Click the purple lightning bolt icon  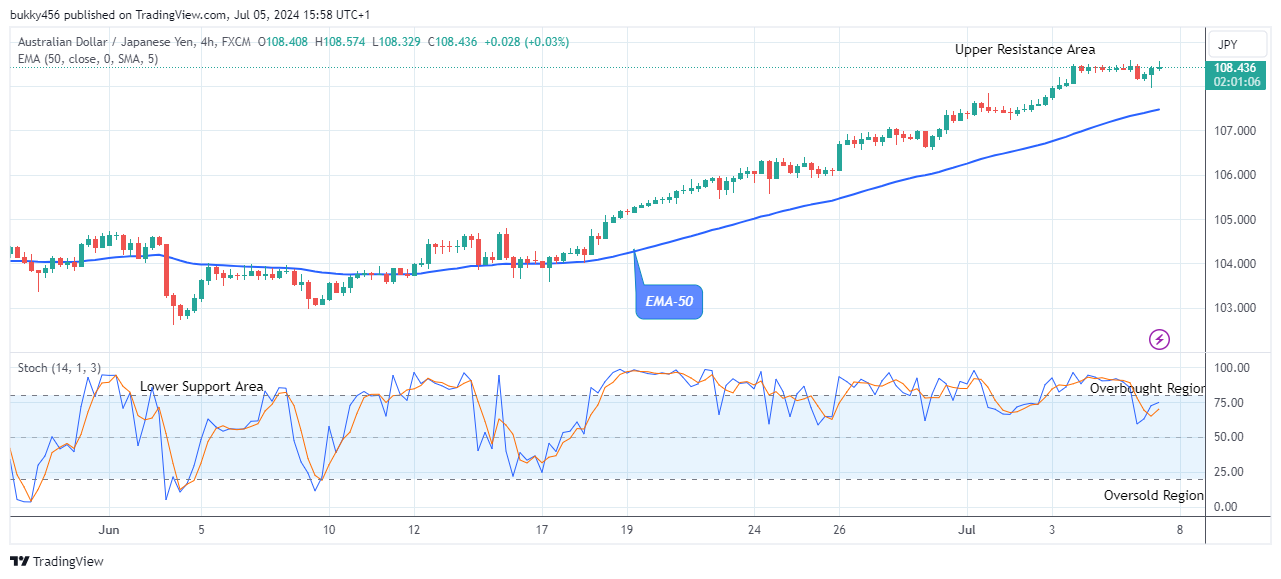pyautogui.click(x=1159, y=339)
